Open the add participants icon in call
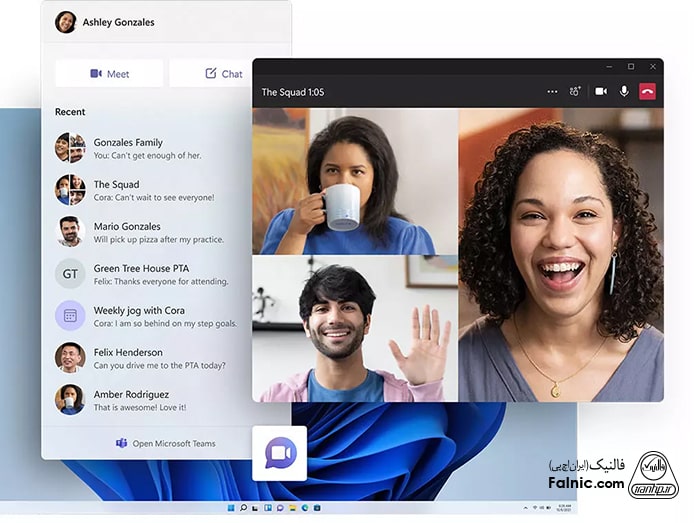 (x=575, y=91)
